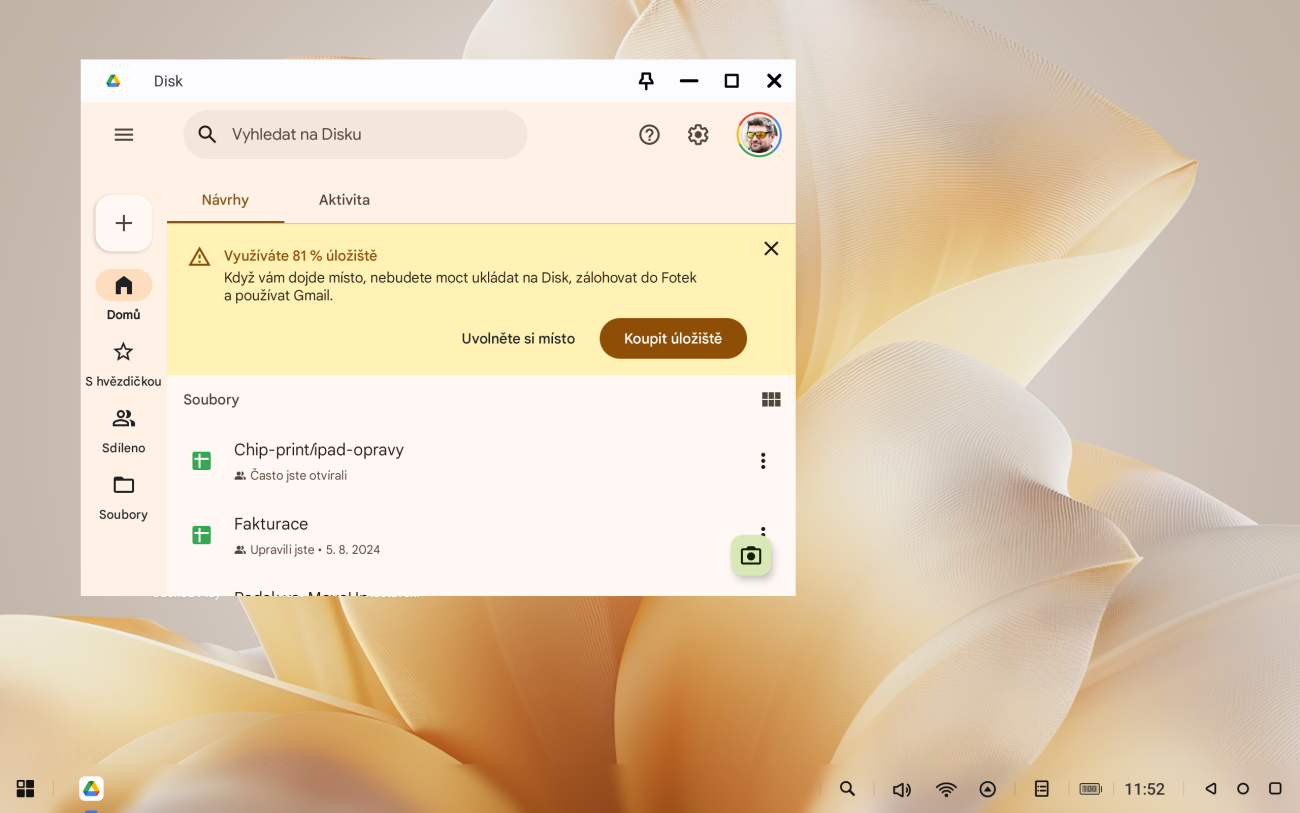
Task: Switch to grid layout view
Action: [771, 399]
